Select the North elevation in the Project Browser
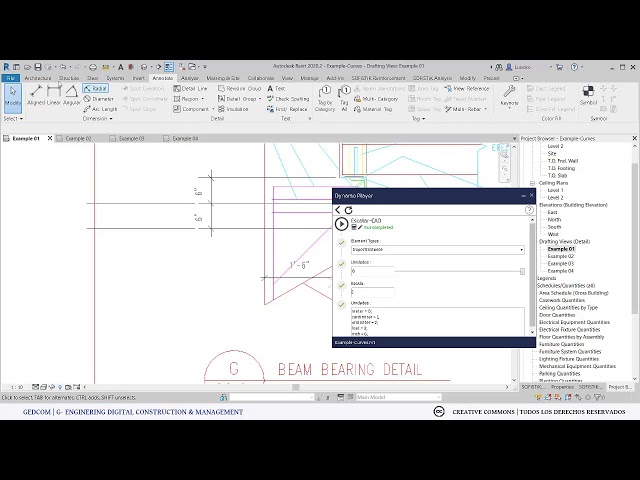This screenshot has width=640, height=480. (554, 220)
